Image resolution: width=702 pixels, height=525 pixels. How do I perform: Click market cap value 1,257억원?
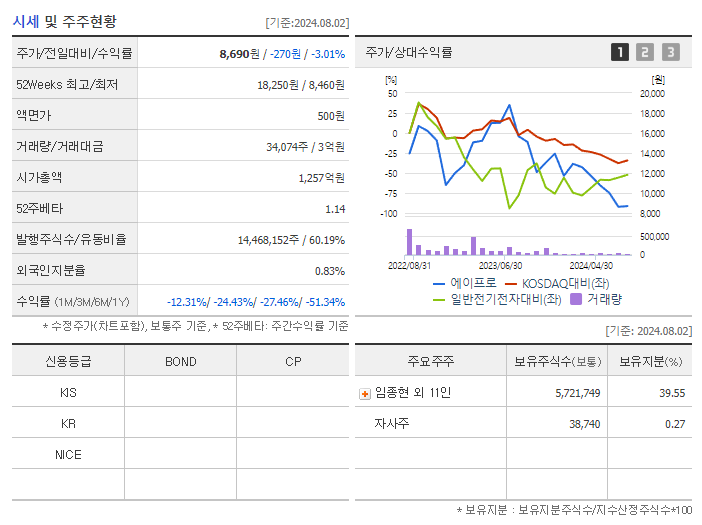click(321, 178)
